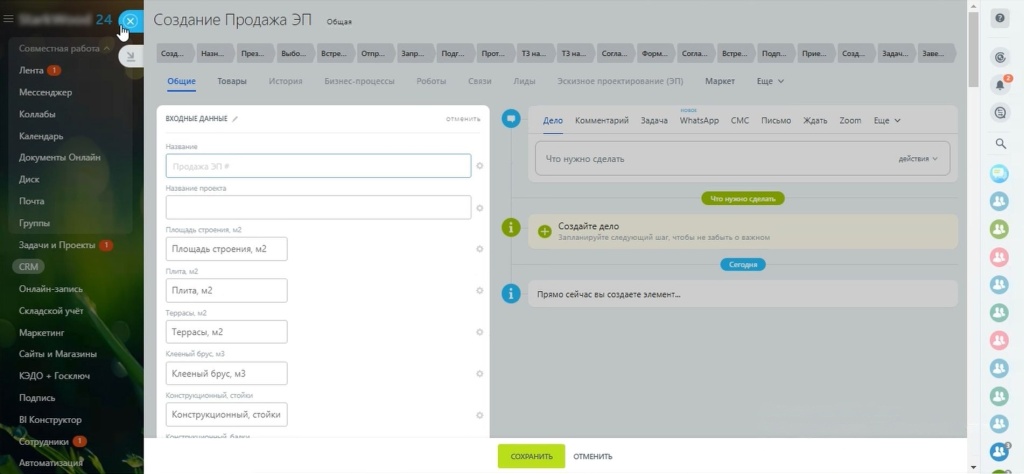Click the Название проекта input field
Viewport: 1024px width, 474px height.
point(318,207)
